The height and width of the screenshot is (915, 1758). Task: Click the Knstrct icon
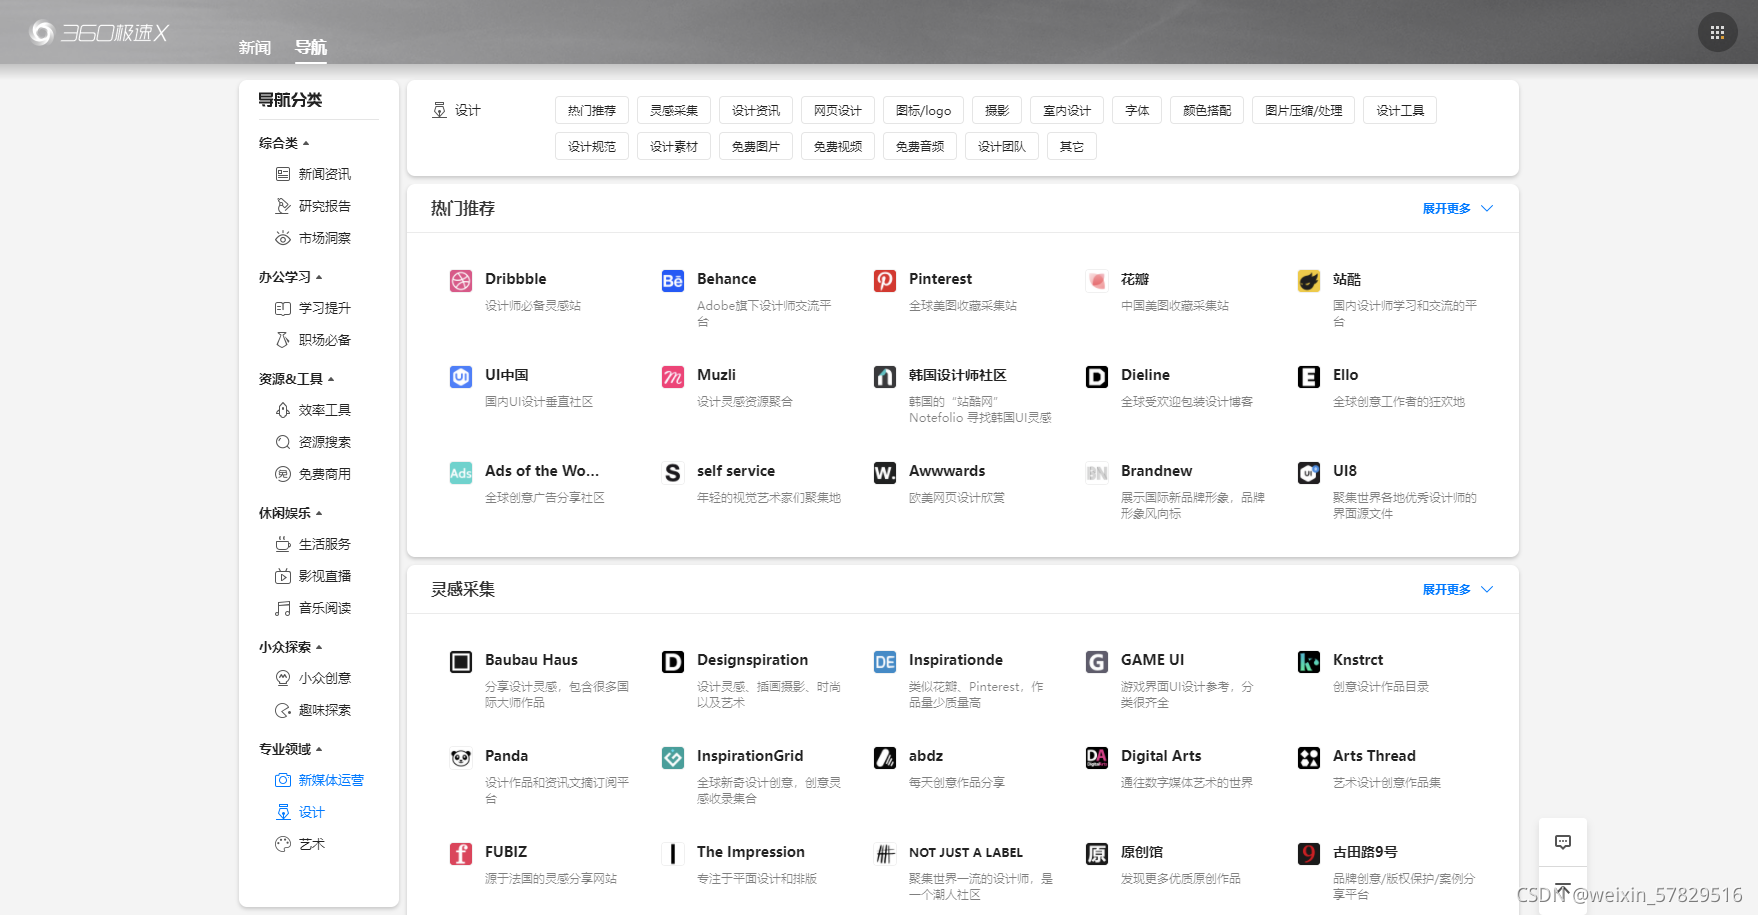1309,662
